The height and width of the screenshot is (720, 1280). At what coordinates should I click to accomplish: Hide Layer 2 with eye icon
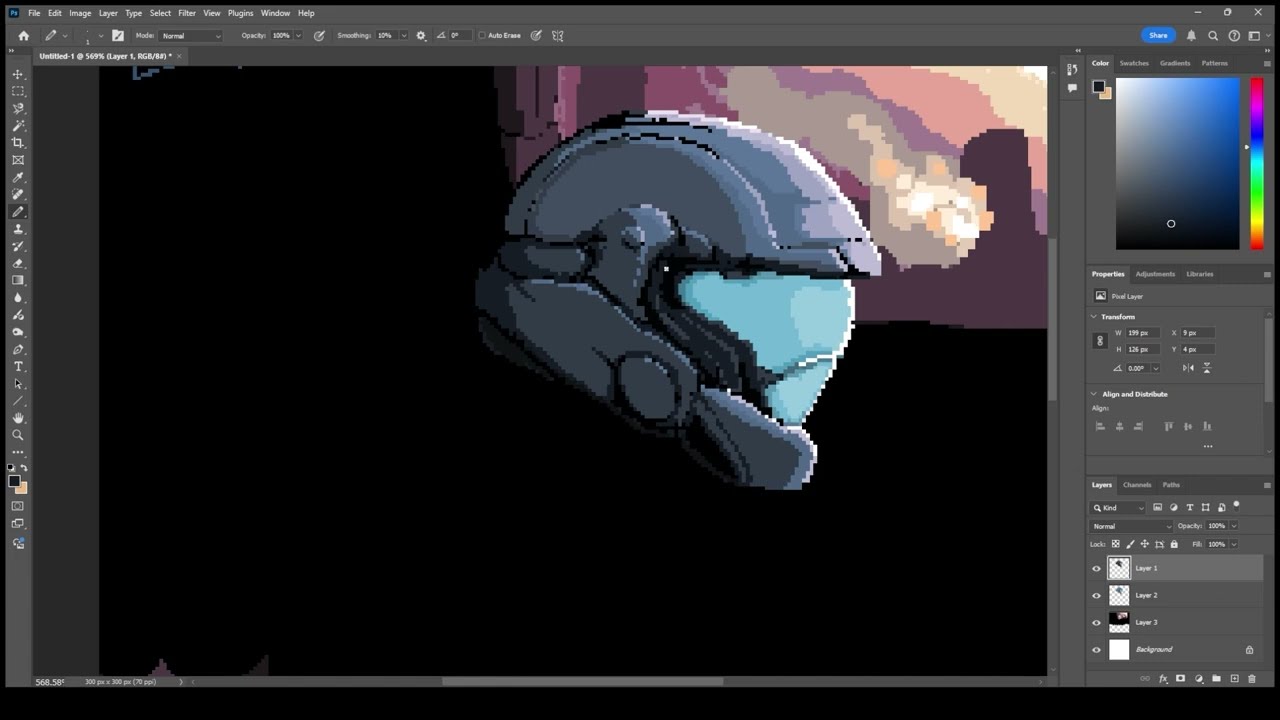pyautogui.click(x=1096, y=595)
